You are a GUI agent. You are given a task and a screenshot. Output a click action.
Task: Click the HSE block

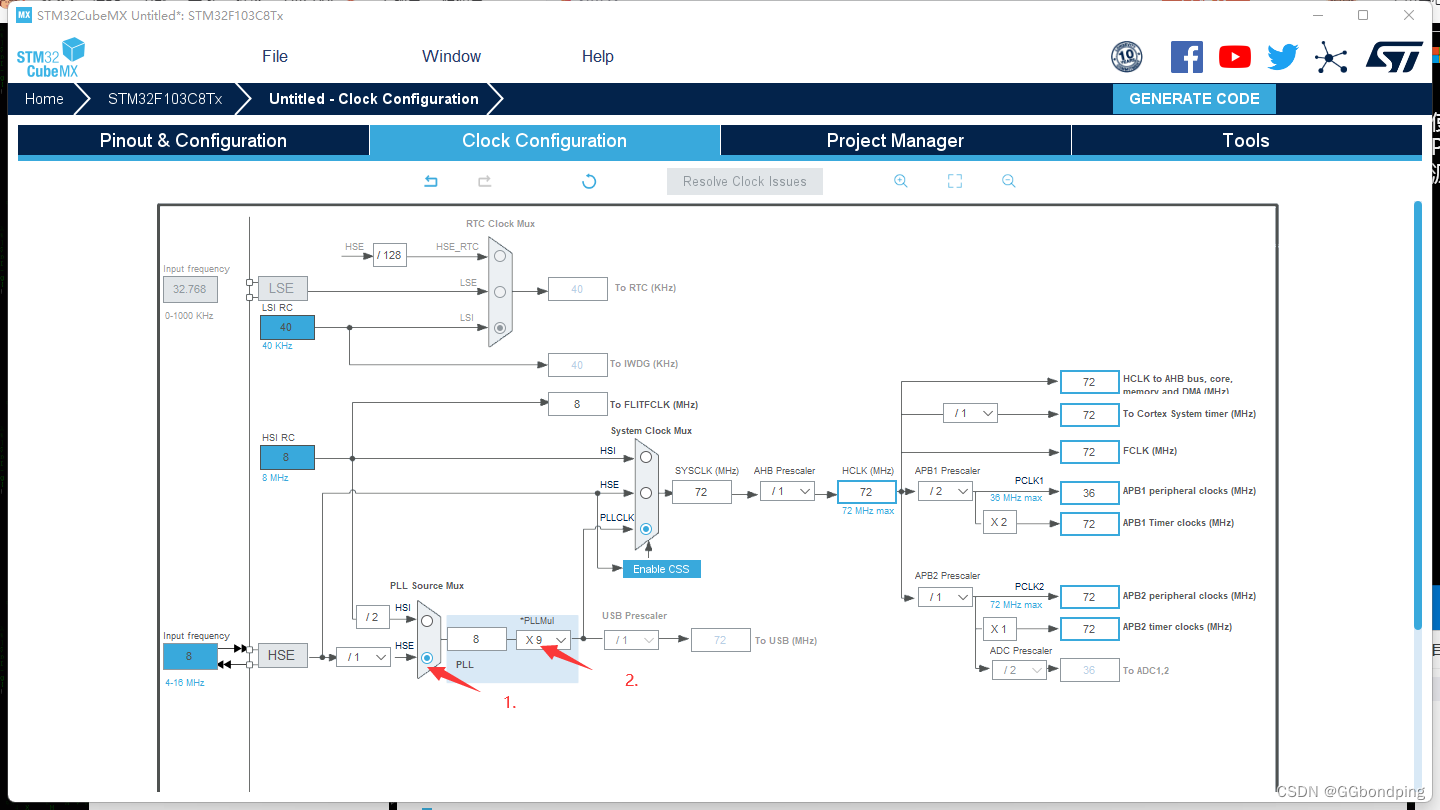pyautogui.click(x=282, y=655)
